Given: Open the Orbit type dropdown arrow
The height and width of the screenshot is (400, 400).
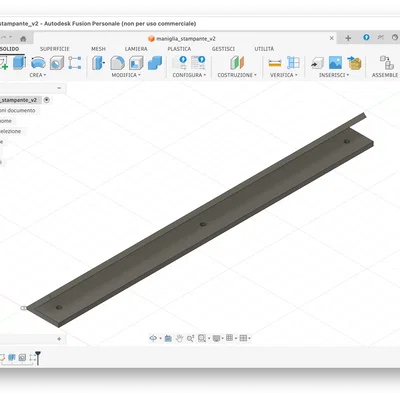Looking at the screenshot, I should point(160,339).
